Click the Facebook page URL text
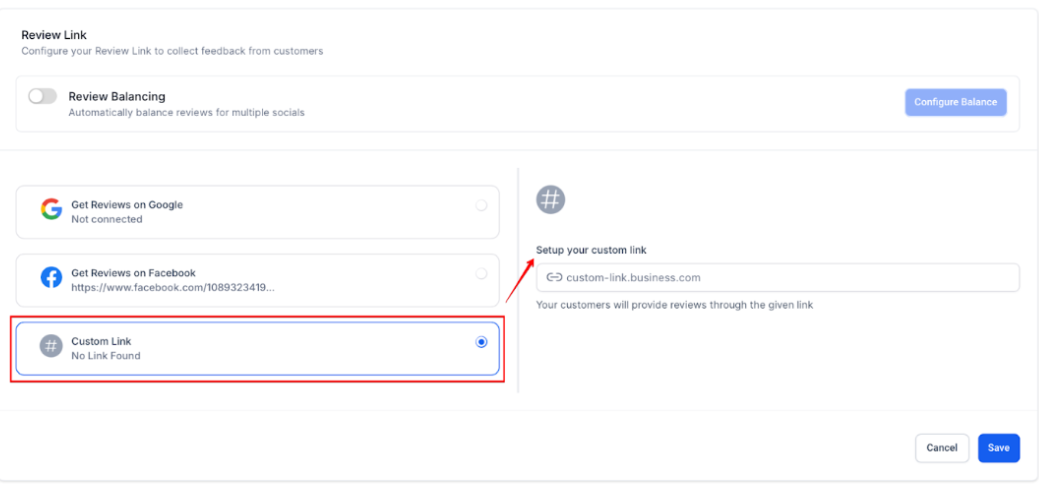1039x484 pixels. pyautogui.click(x=173, y=287)
